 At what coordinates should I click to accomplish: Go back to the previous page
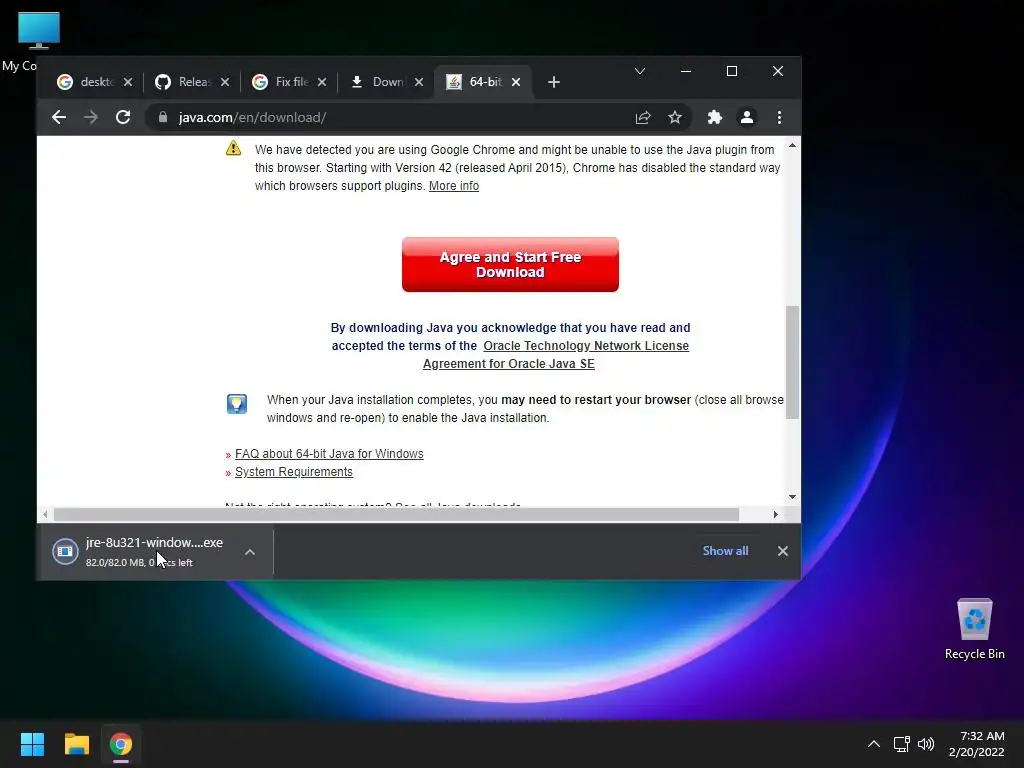point(59,118)
